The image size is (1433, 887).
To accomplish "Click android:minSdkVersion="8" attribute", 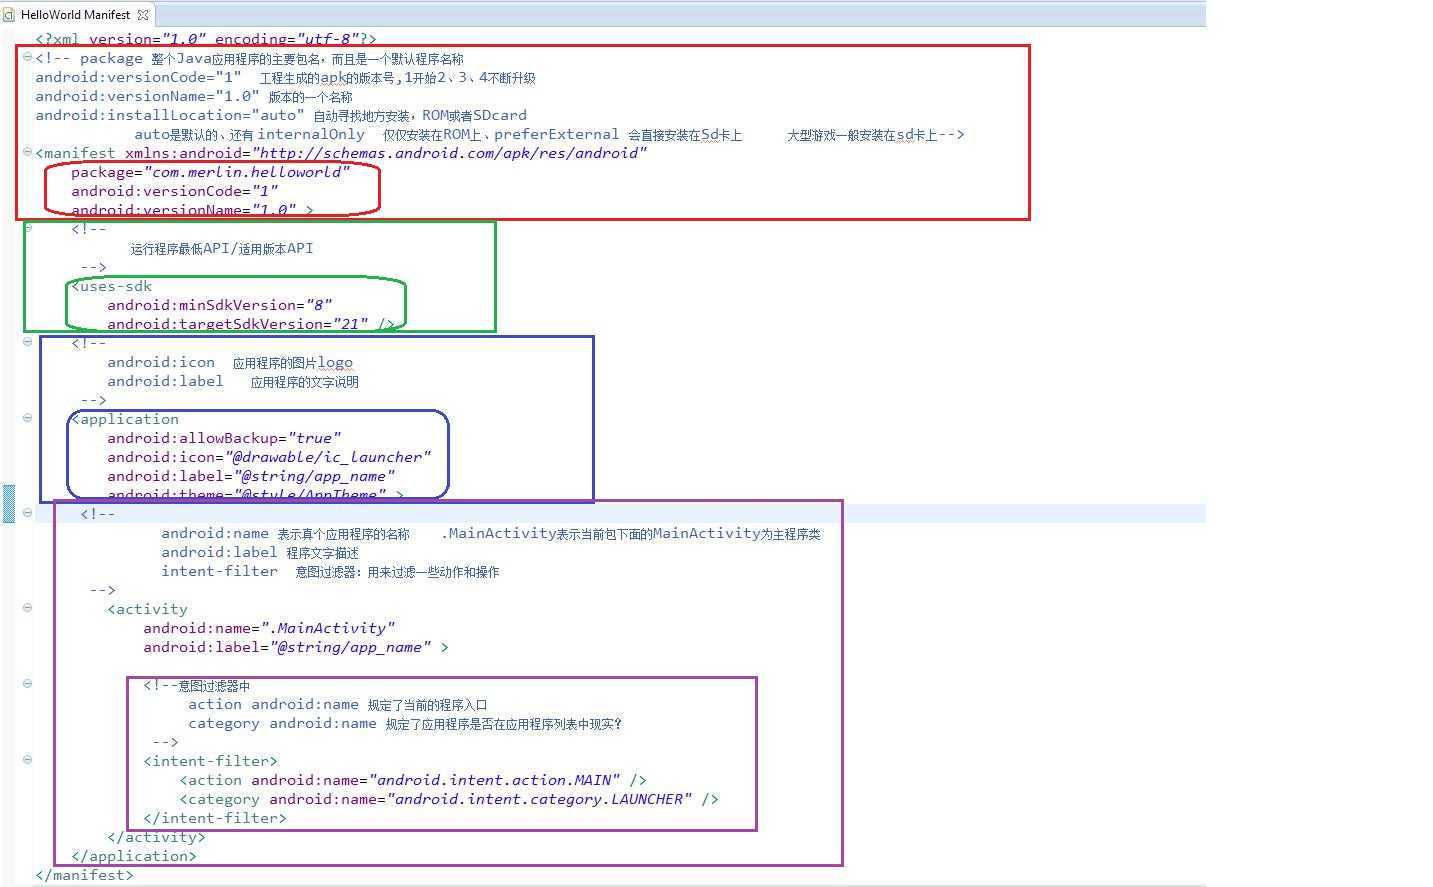I will click(x=220, y=305).
